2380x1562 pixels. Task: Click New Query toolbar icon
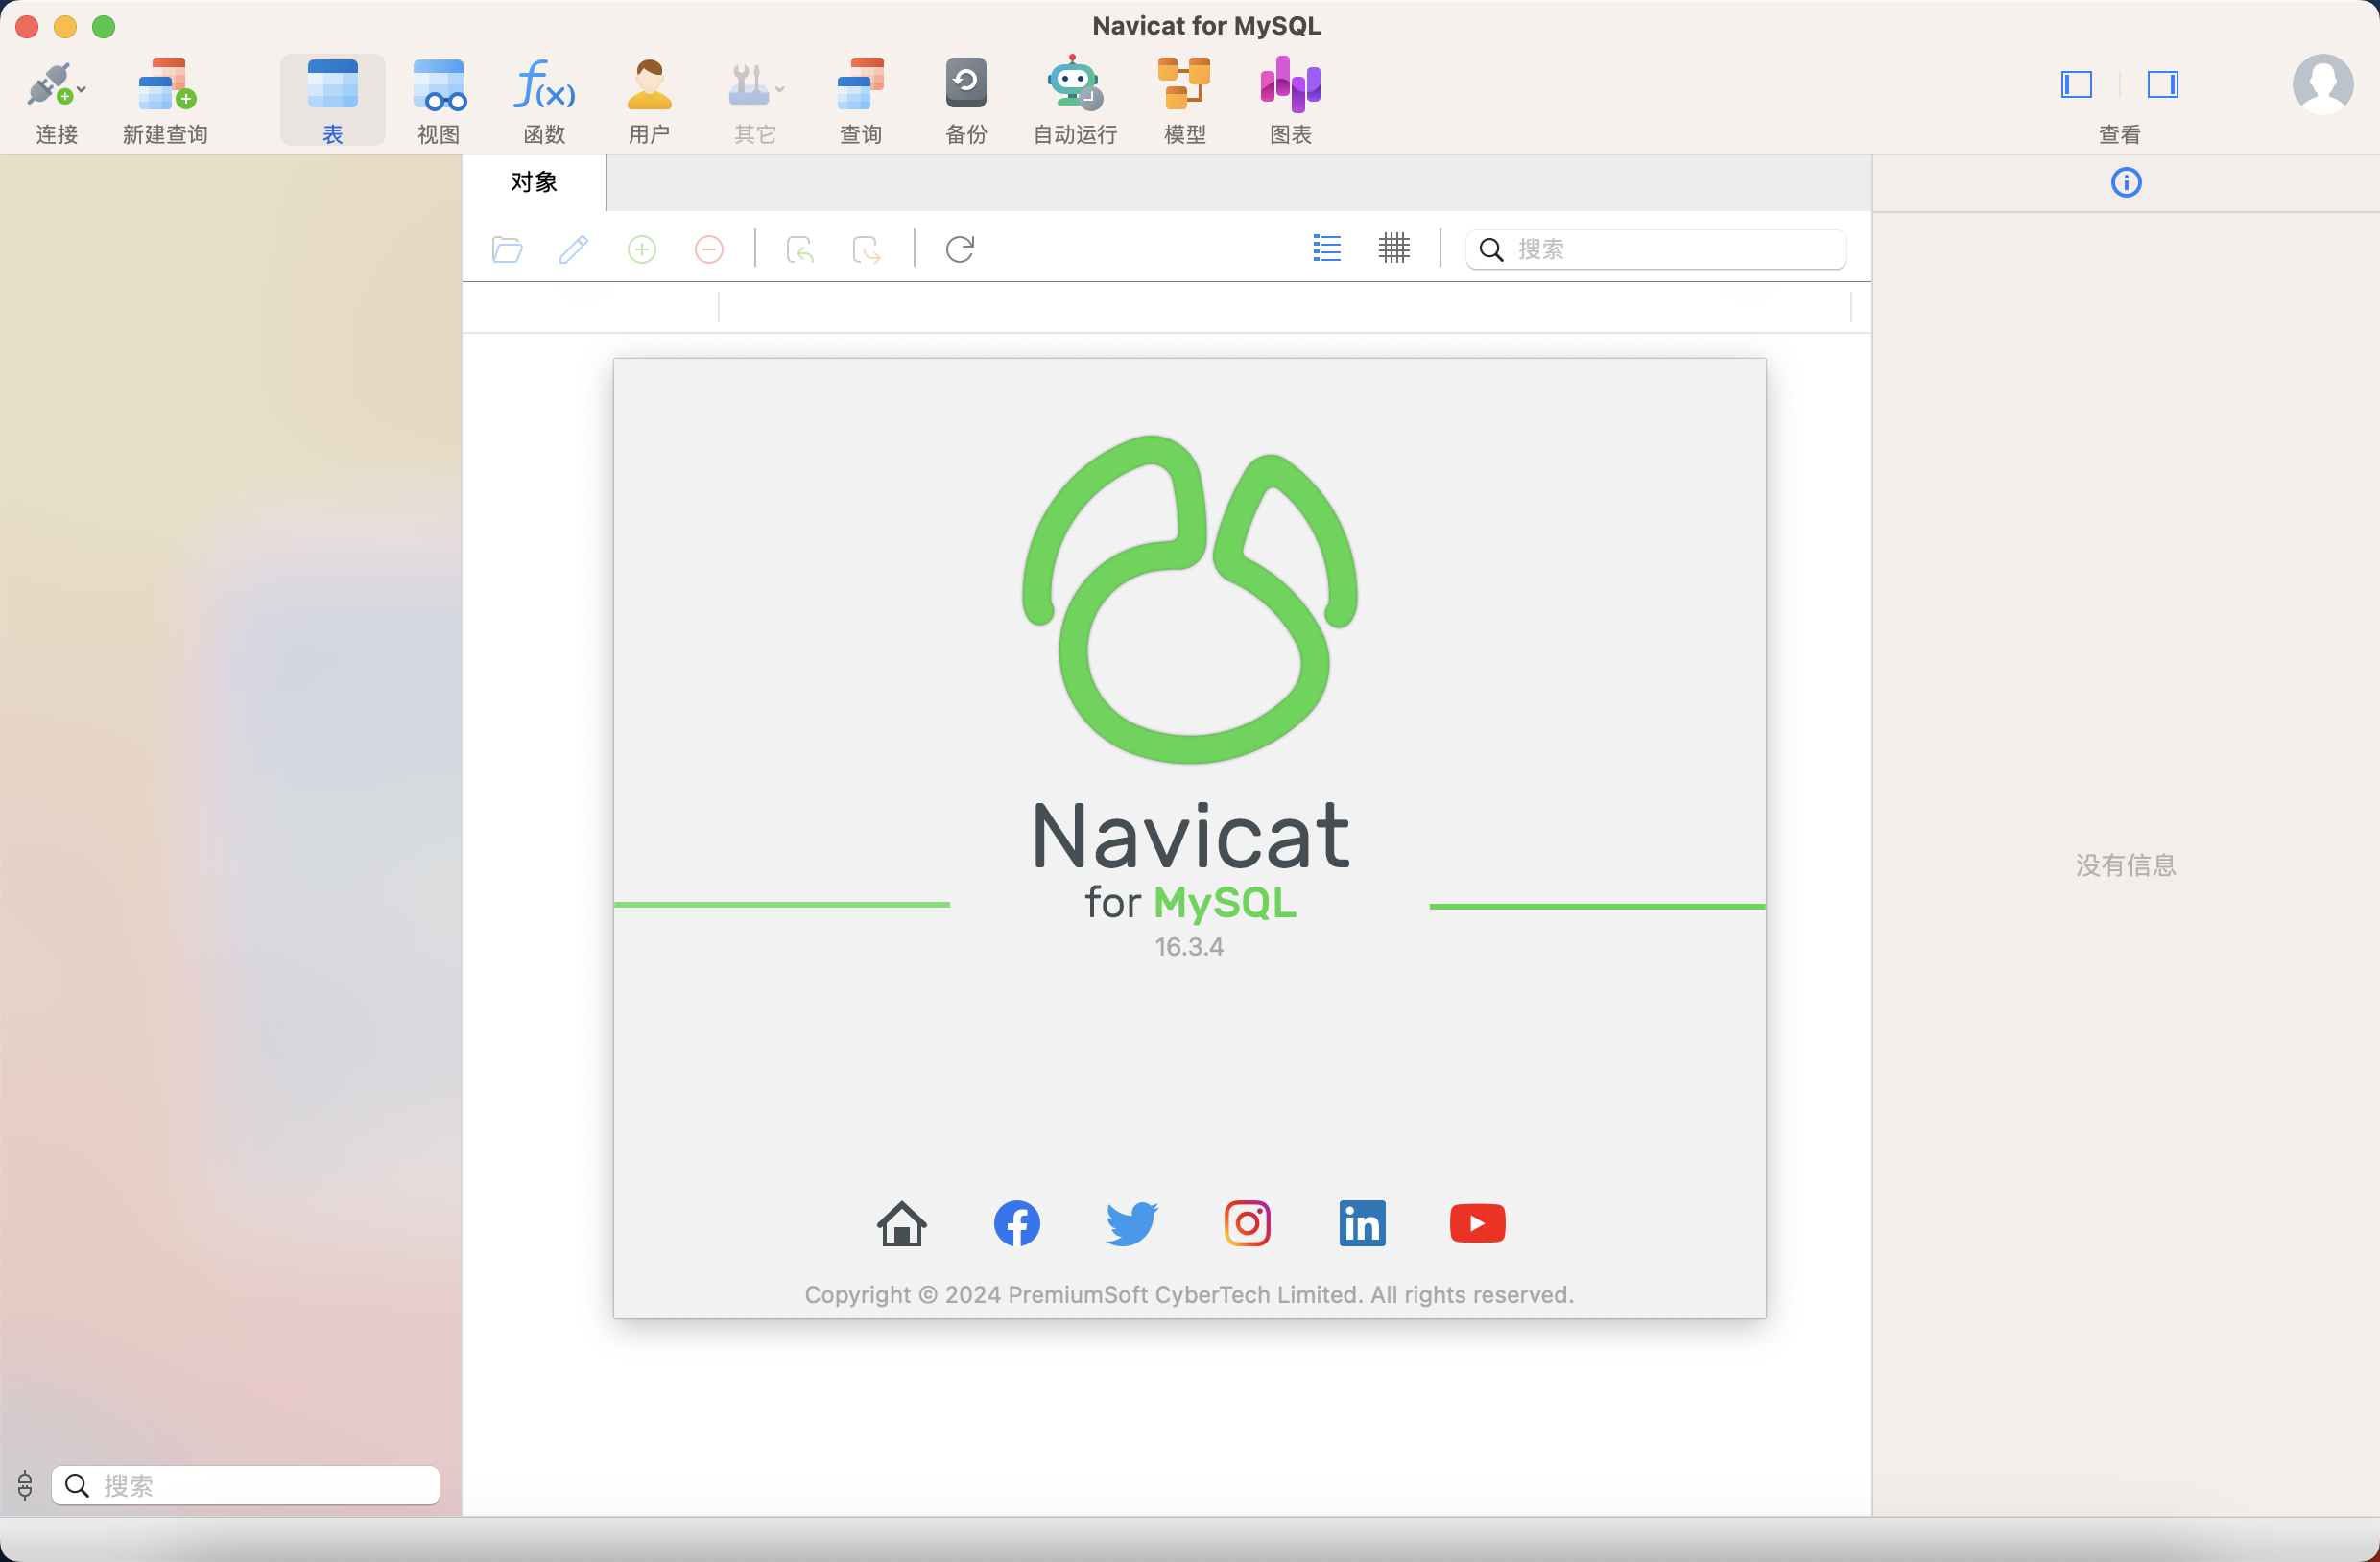(166, 84)
